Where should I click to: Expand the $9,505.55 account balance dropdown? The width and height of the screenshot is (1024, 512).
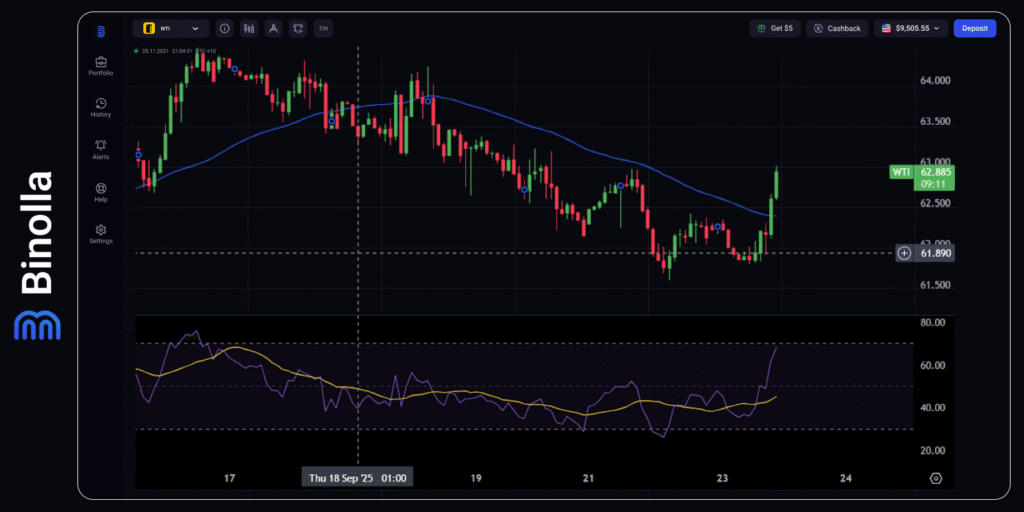point(910,29)
